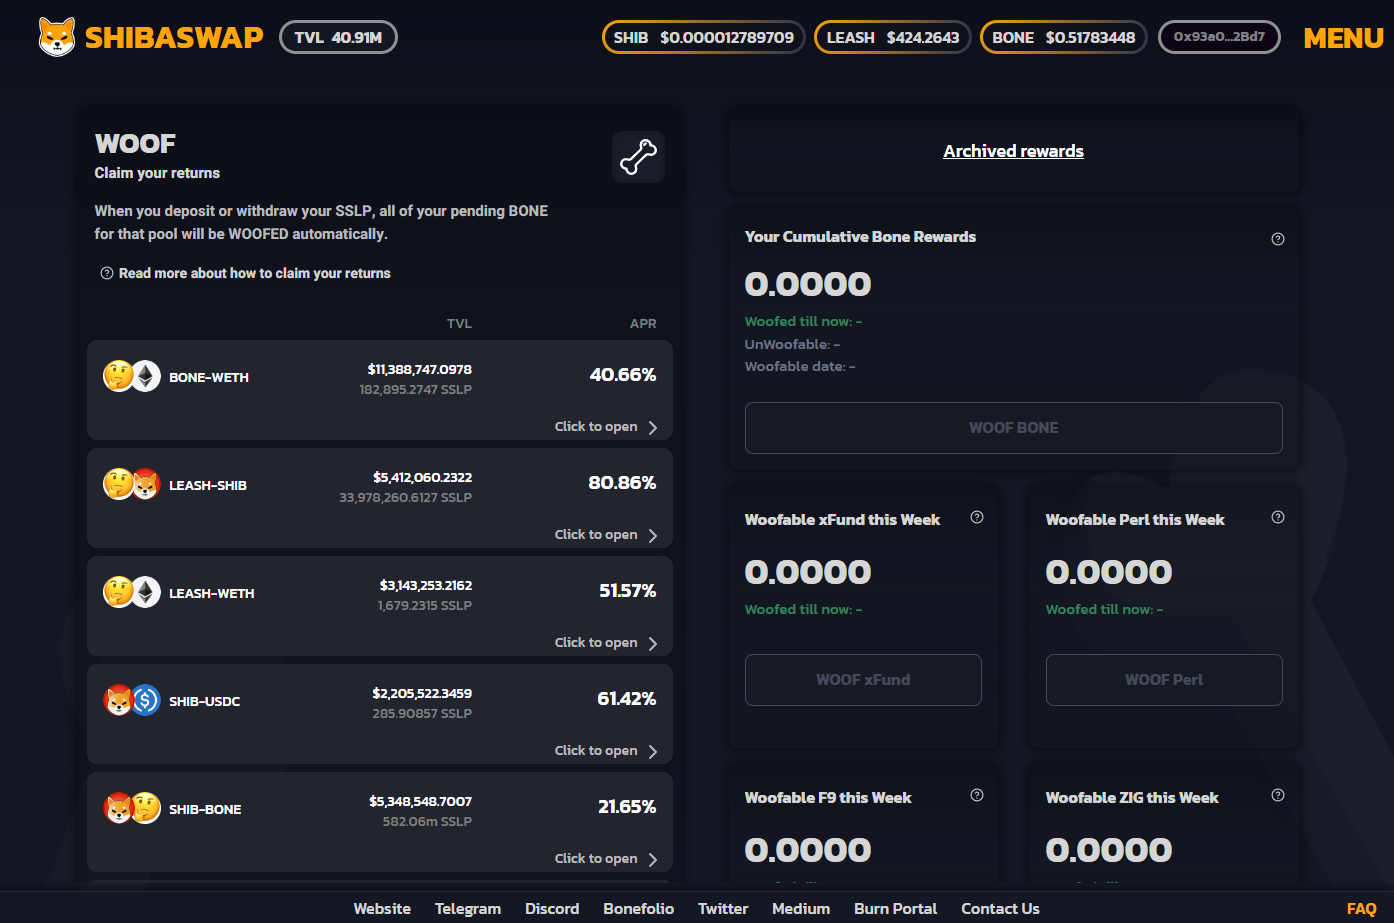Click help icon beside Cumulative Bone Rewards
Screen dimensions: 1394x923
(x=1278, y=239)
